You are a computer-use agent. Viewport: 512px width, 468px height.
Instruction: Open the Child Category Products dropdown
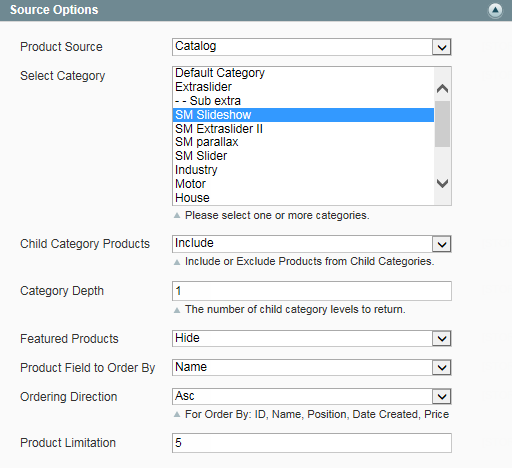(x=312, y=244)
